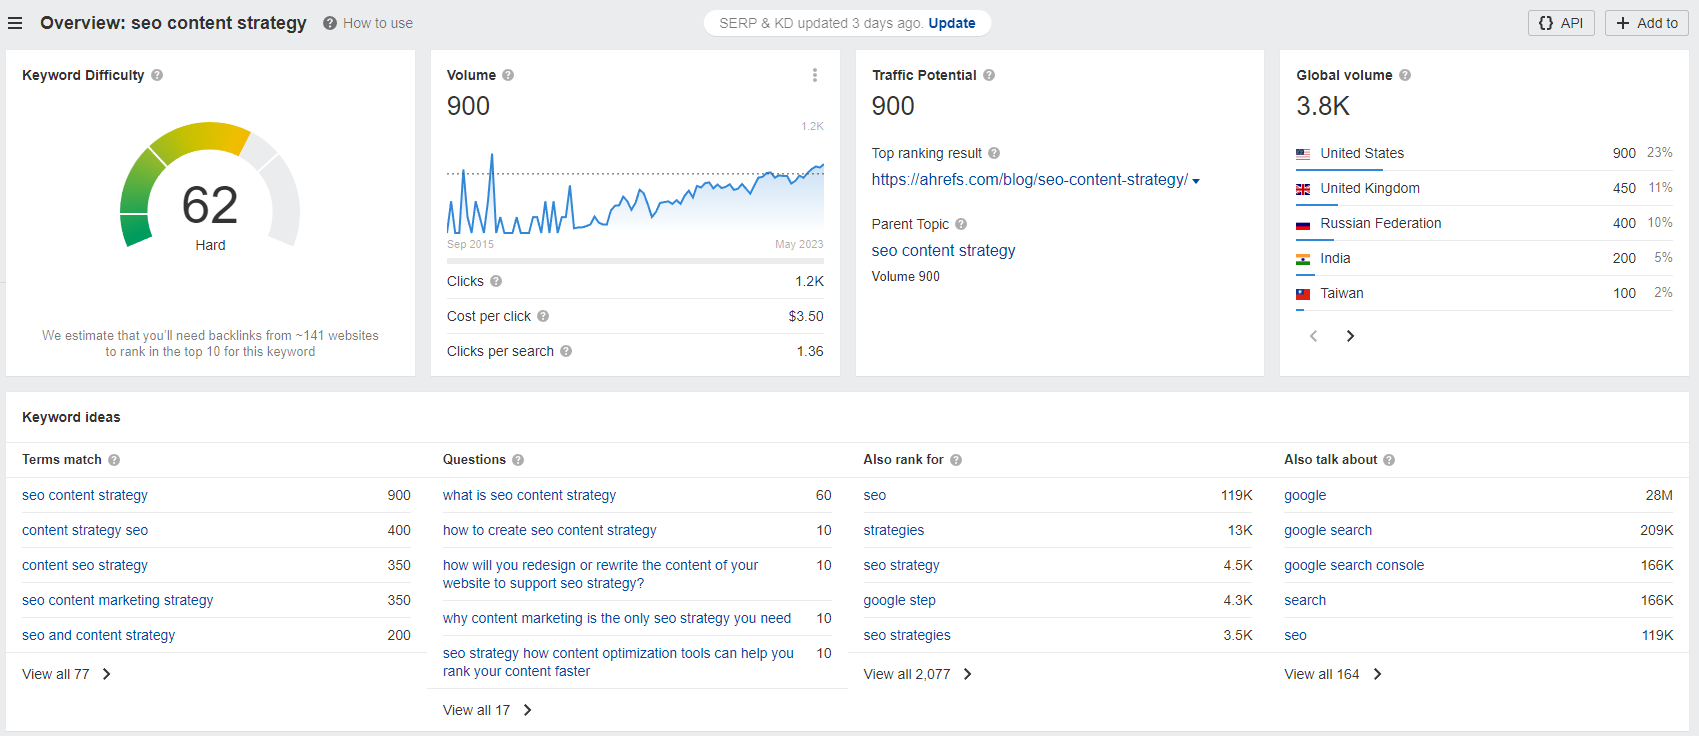Open keyword 'seo and content strategy'
Viewport: 1699px width, 736px height.
[99, 635]
